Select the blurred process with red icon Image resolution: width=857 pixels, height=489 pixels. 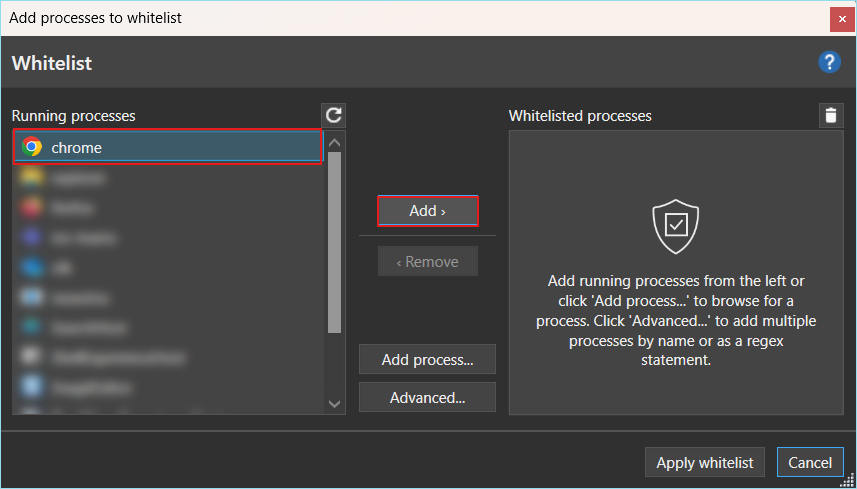tap(168, 208)
